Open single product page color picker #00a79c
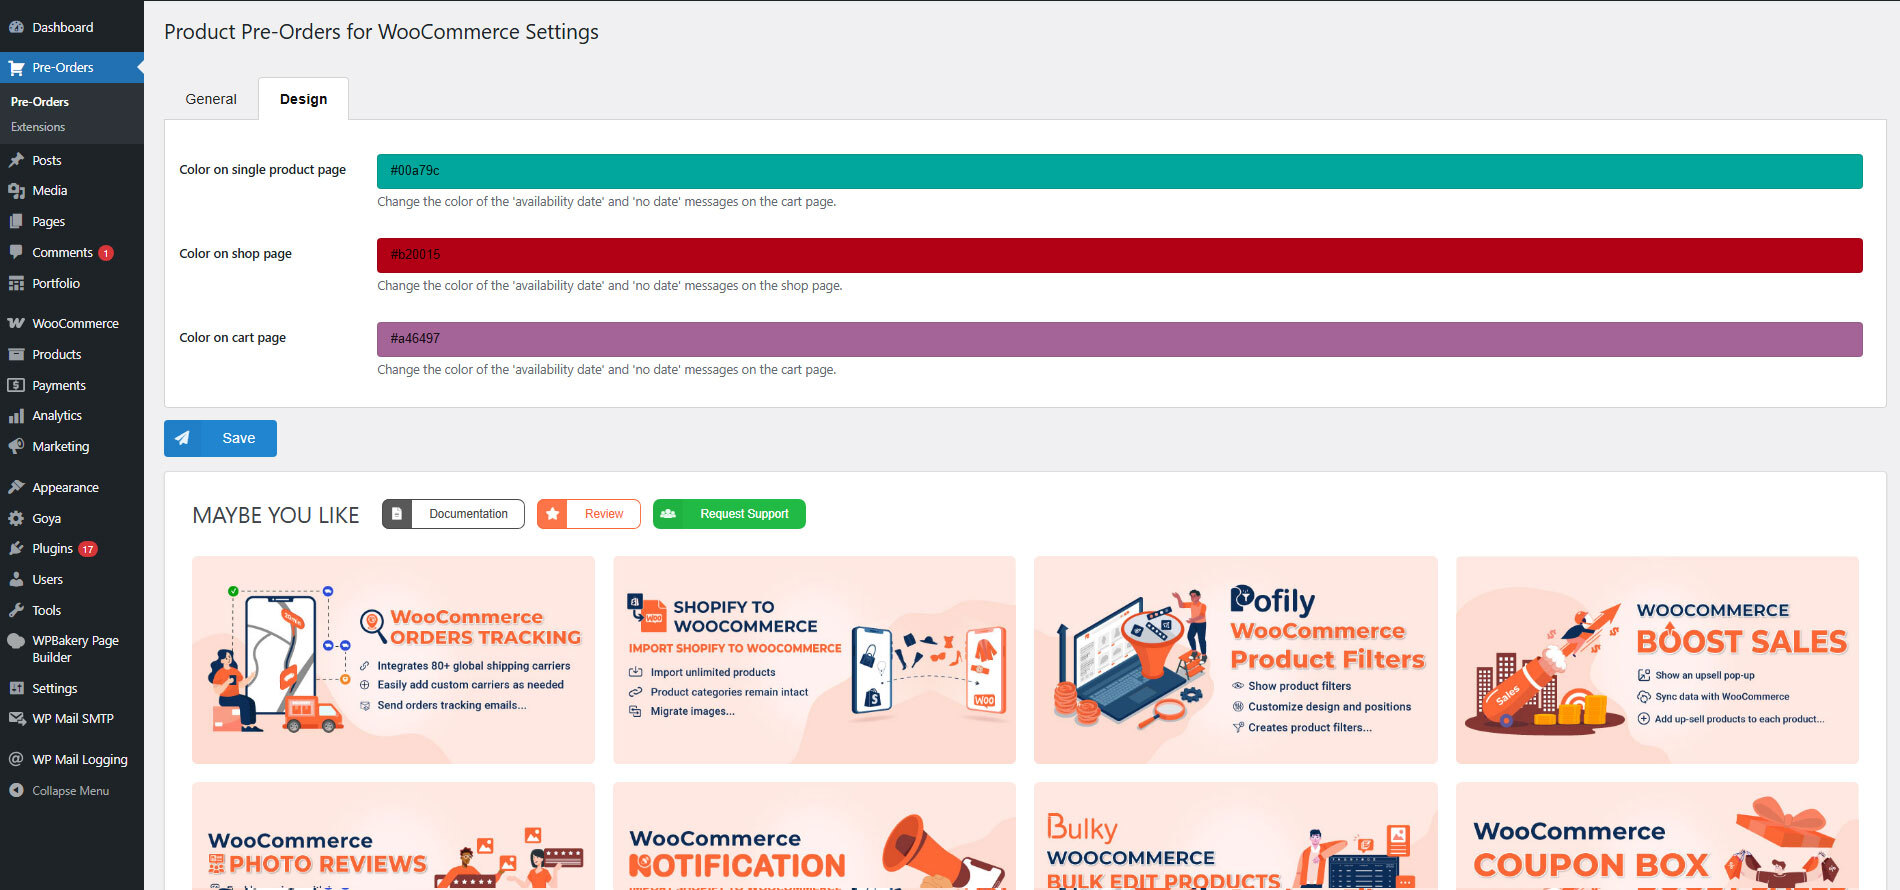The width and height of the screenshot is (1900, 890). pos(1120,171)
